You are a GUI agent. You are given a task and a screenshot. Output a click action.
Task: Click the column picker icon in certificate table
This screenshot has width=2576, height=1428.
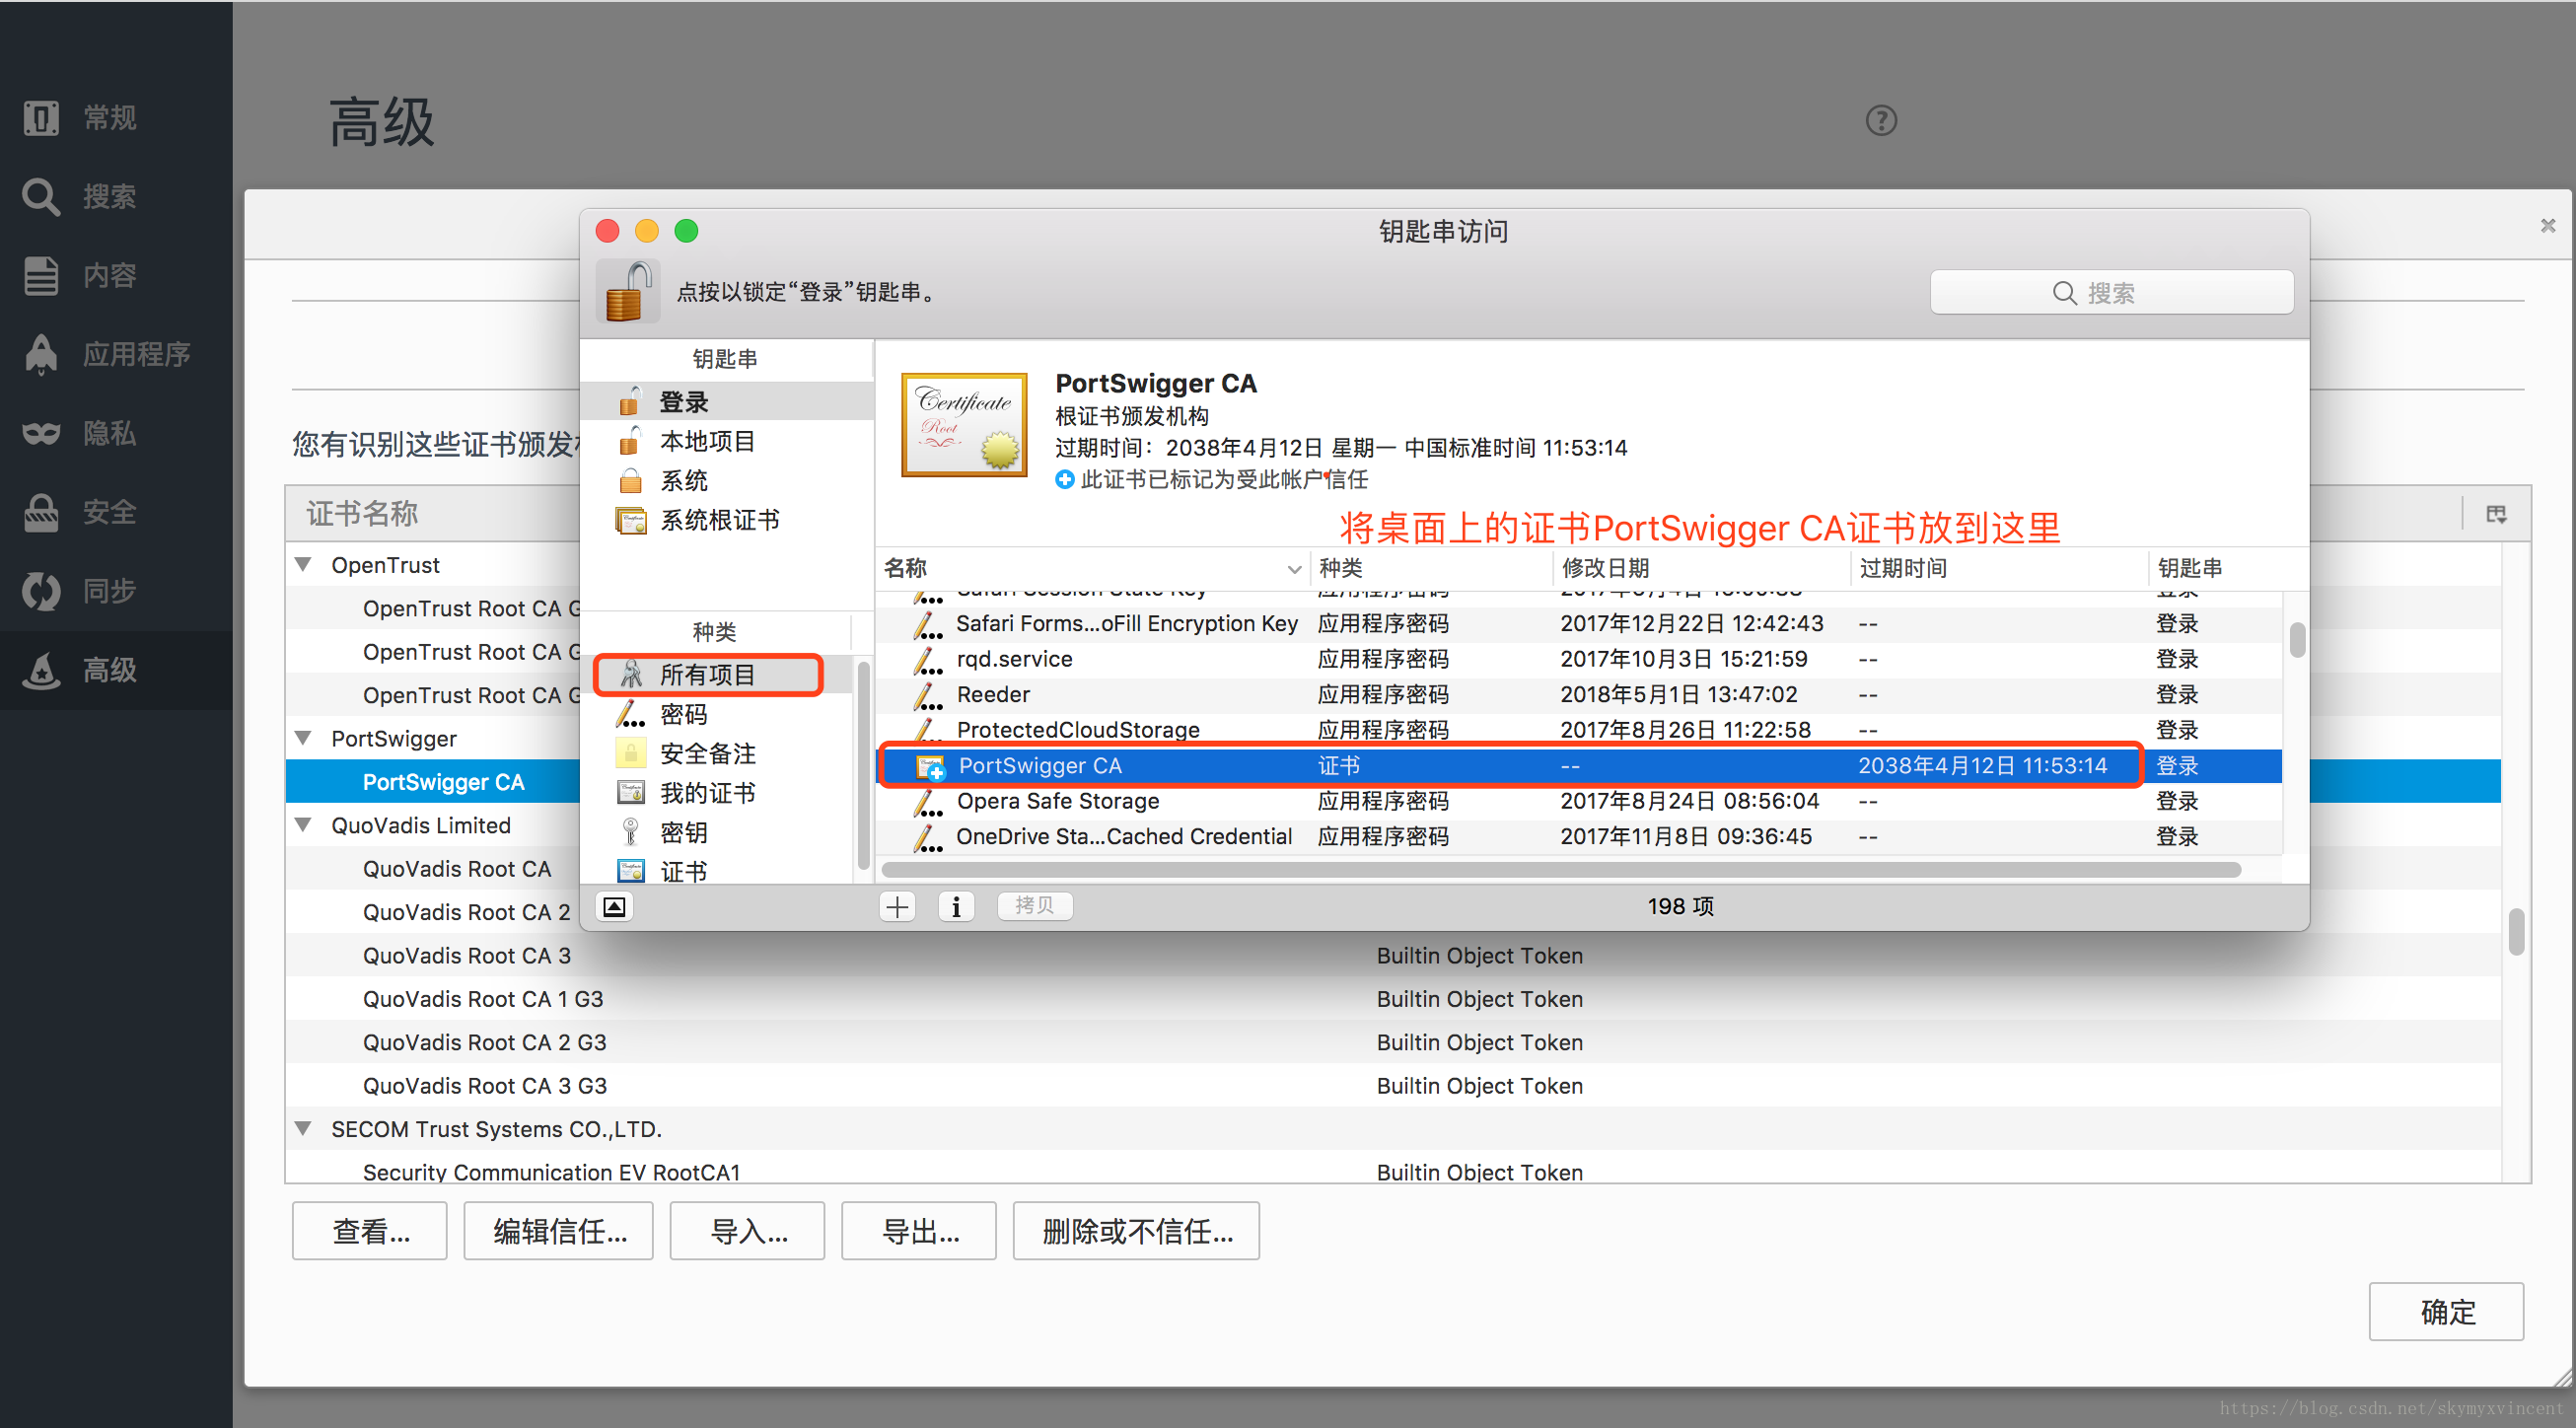point(2497,514)
